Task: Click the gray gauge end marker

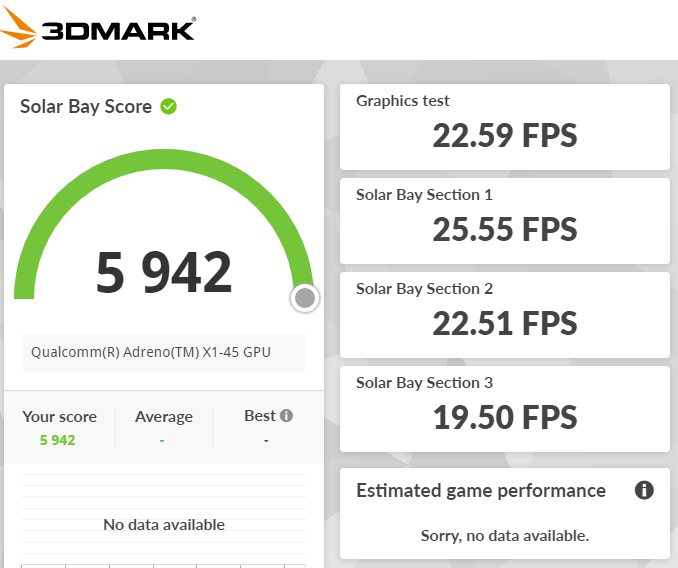Action: pyautogui.click(x=305, y=298)
